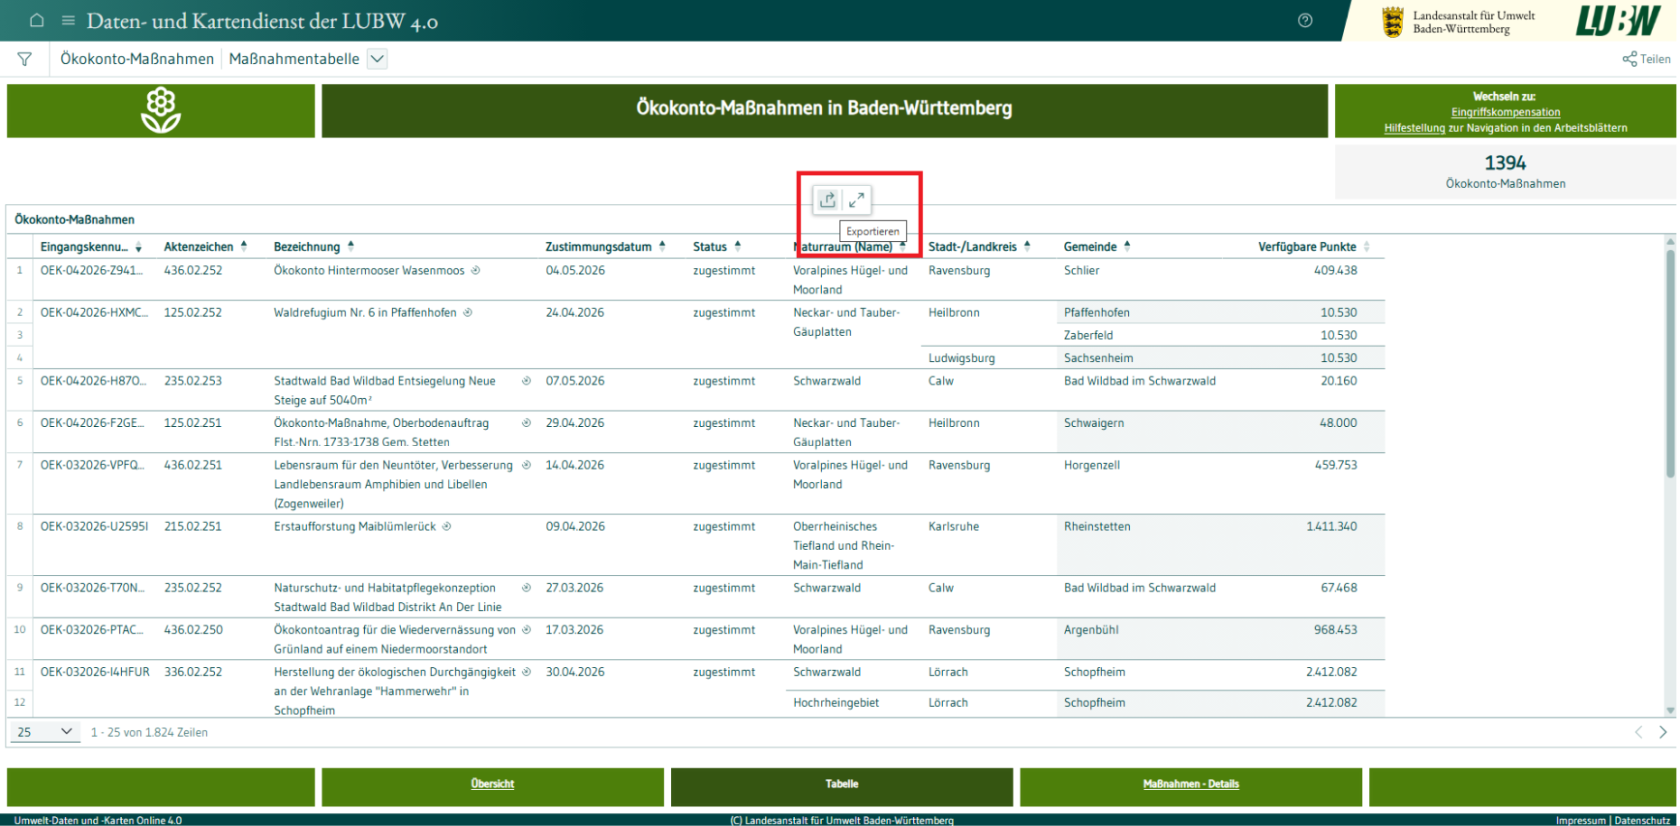This screenshot has width=1680, height=826.
Task: Open link icon beside Naturschutz- und Habitatpflegekonzeption
Action: (526, 588)
